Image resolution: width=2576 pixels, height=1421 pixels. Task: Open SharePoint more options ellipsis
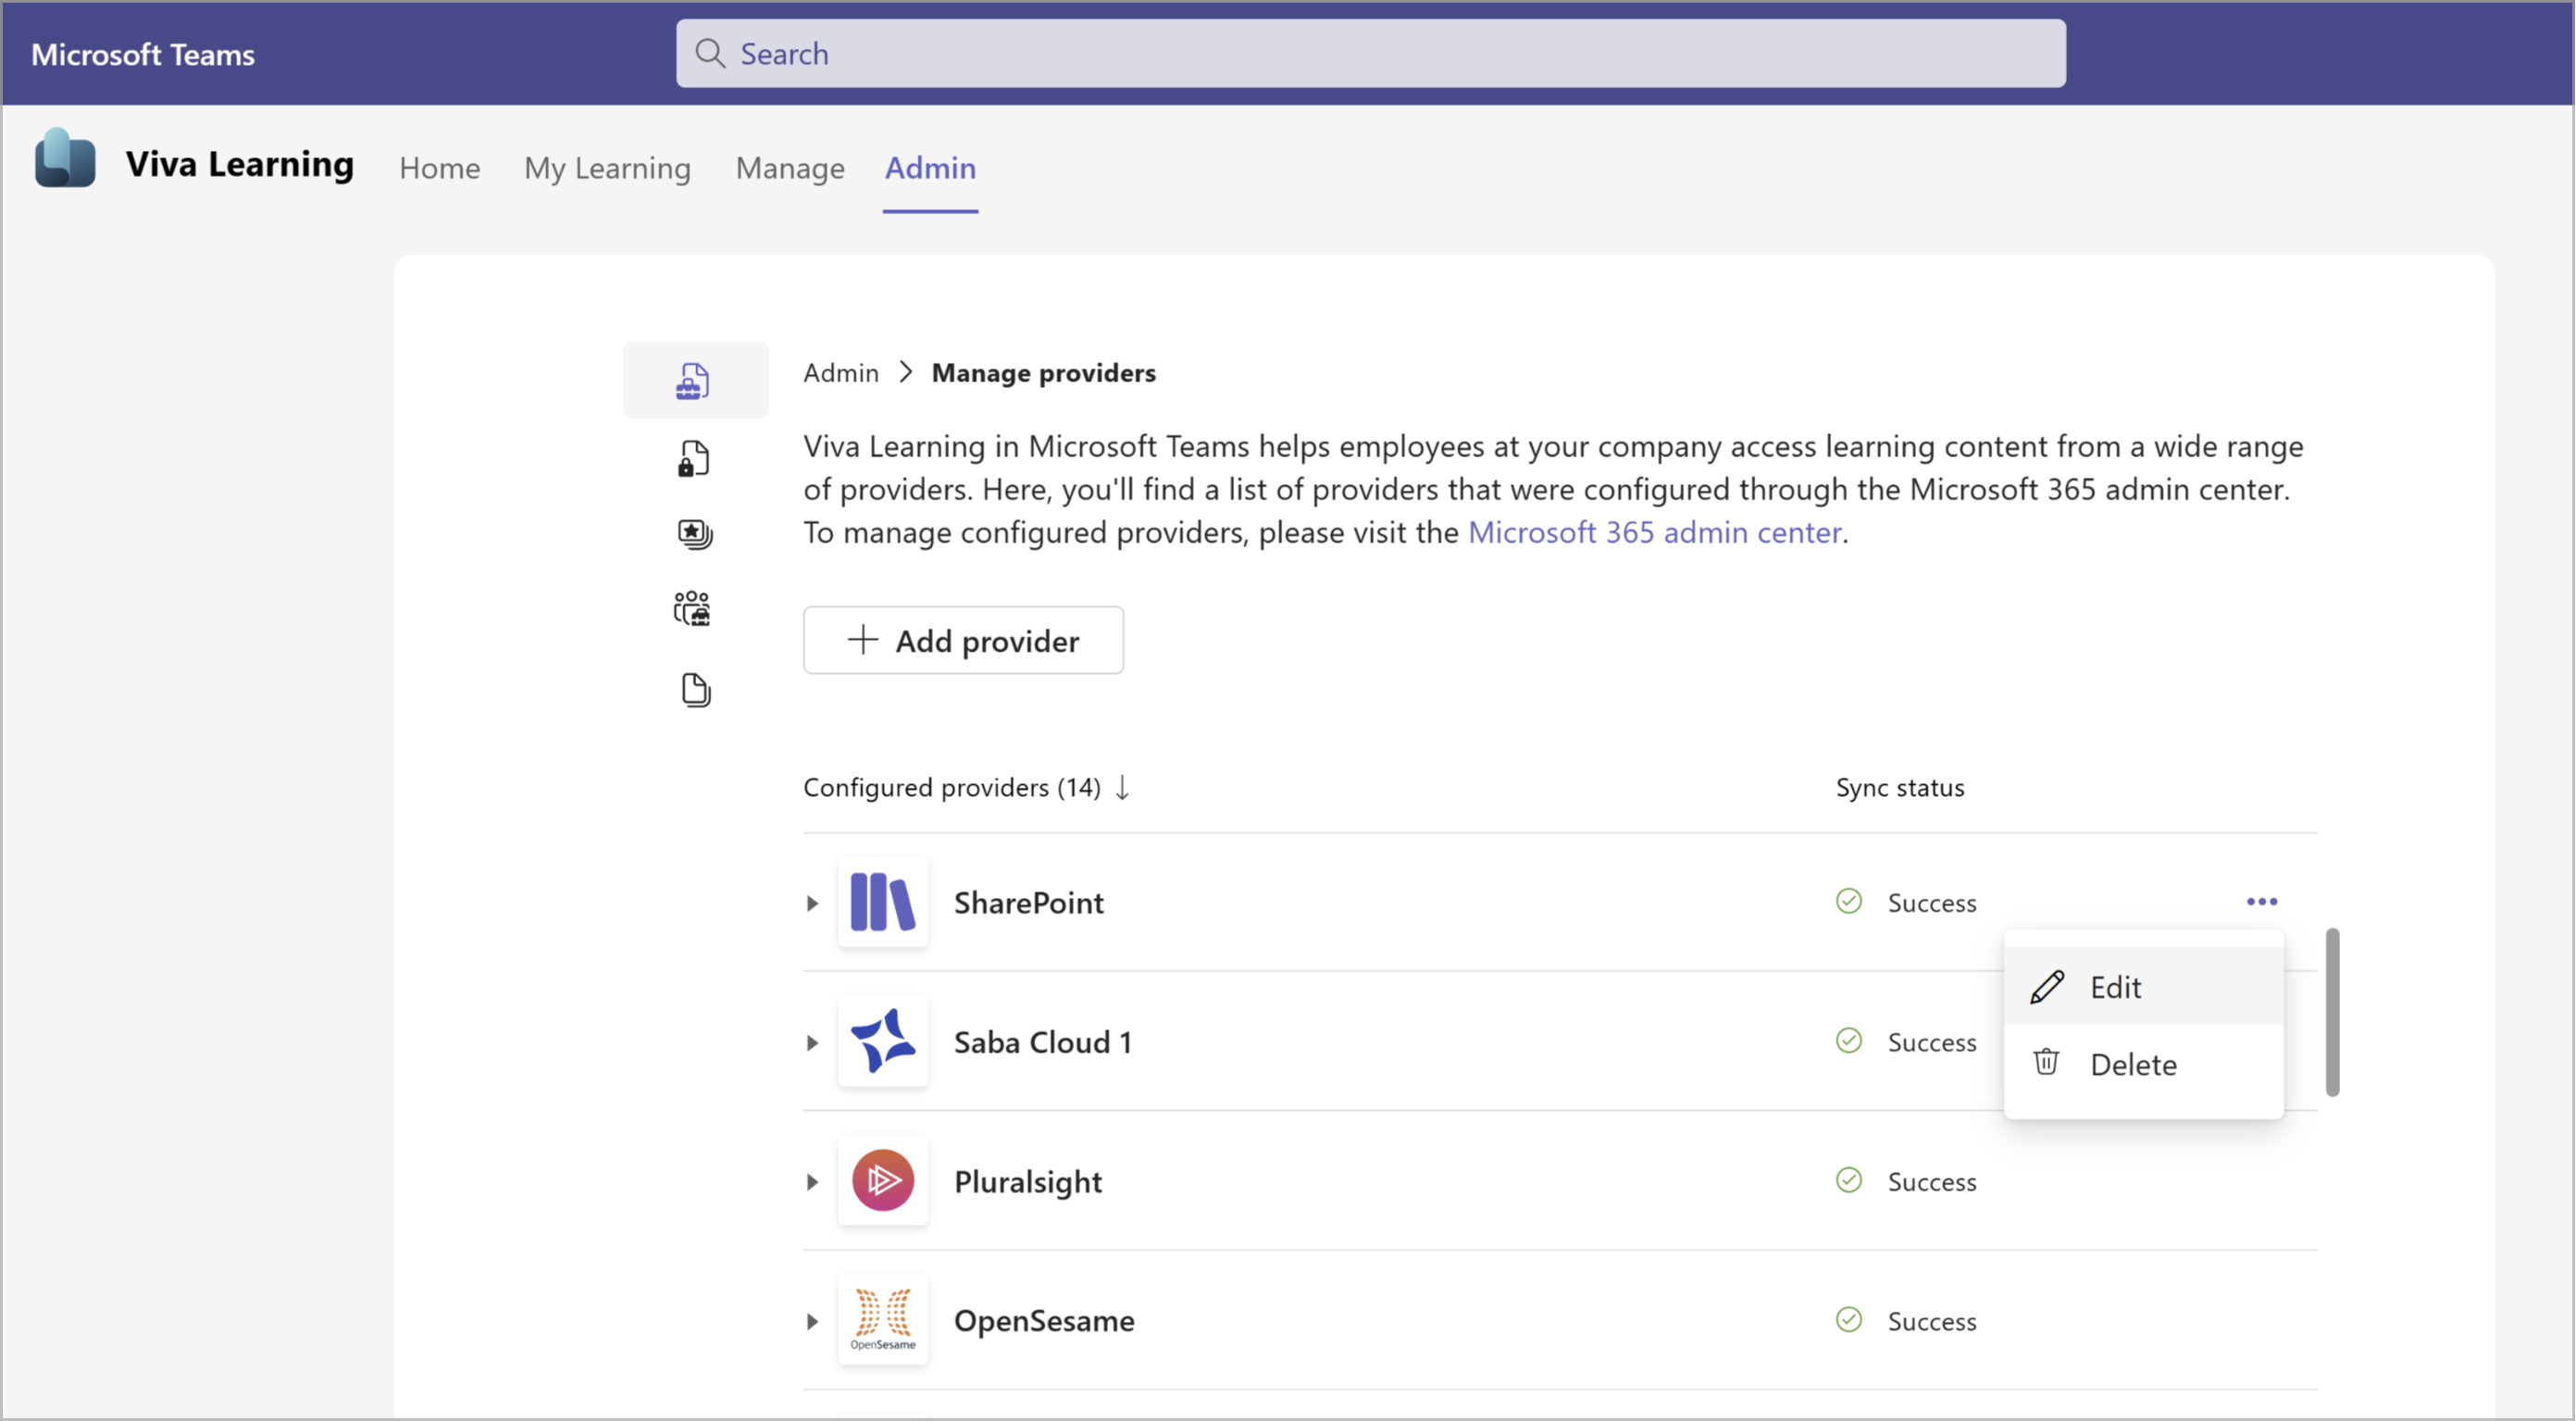coord(2263,902)
